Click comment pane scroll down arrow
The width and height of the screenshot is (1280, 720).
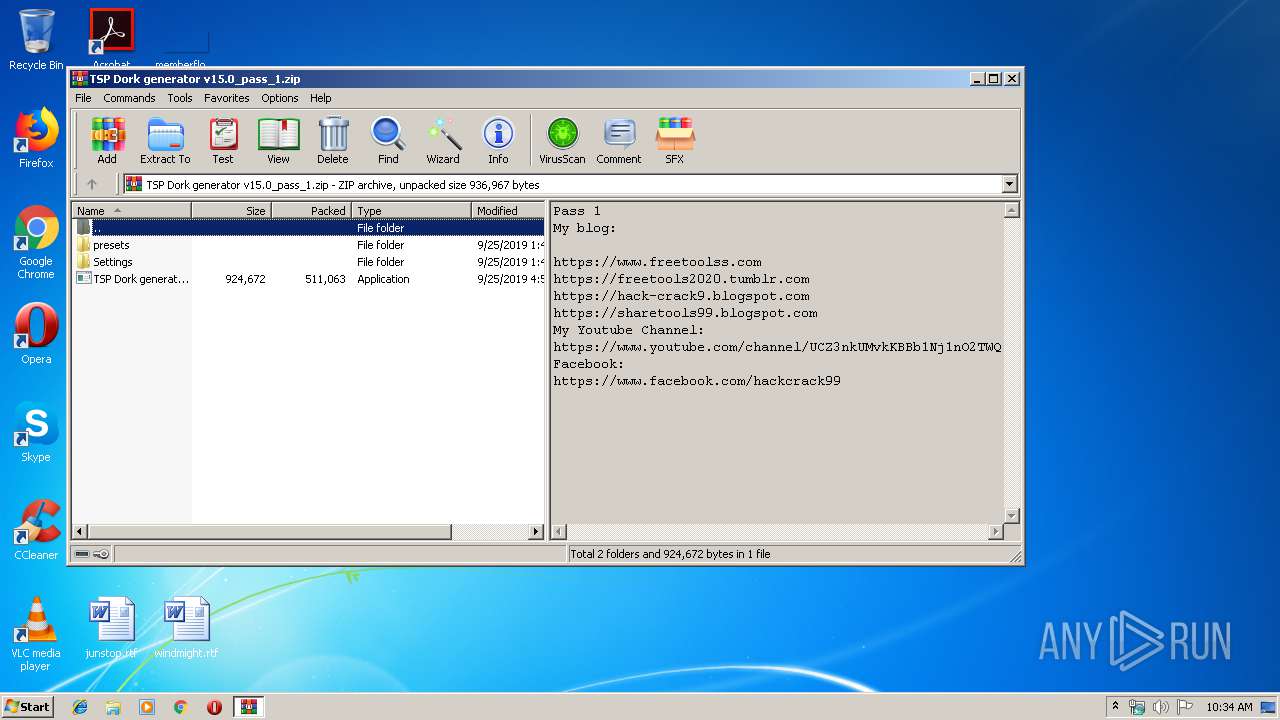(x=1011, y=516)
